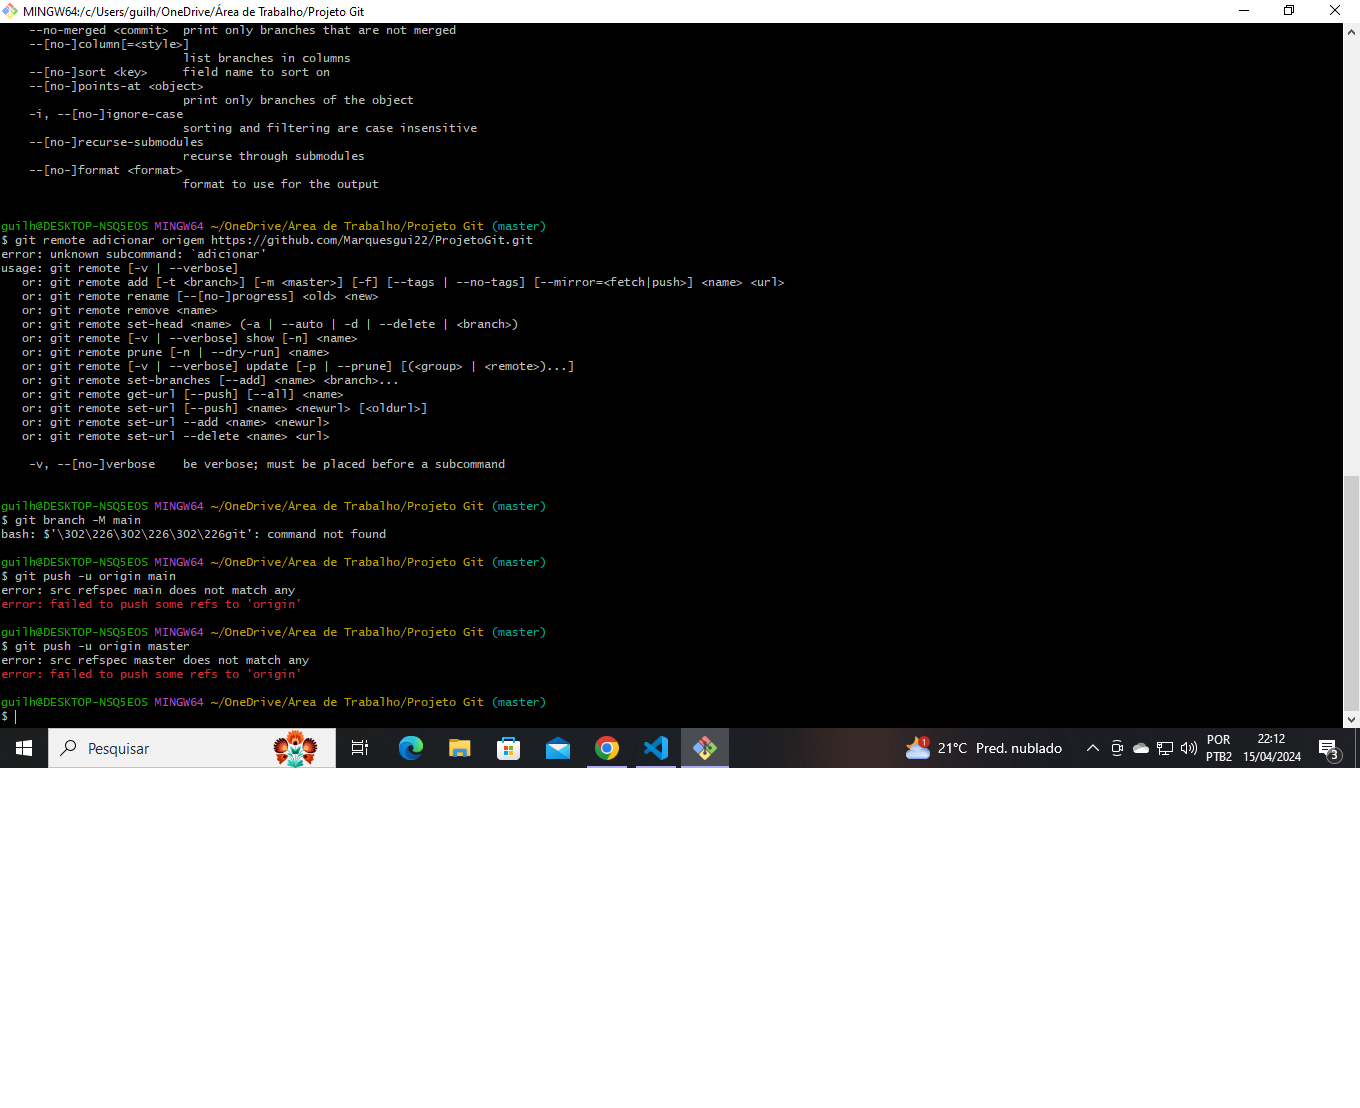Open the weather widget showing 21°C

pos(984,748)
